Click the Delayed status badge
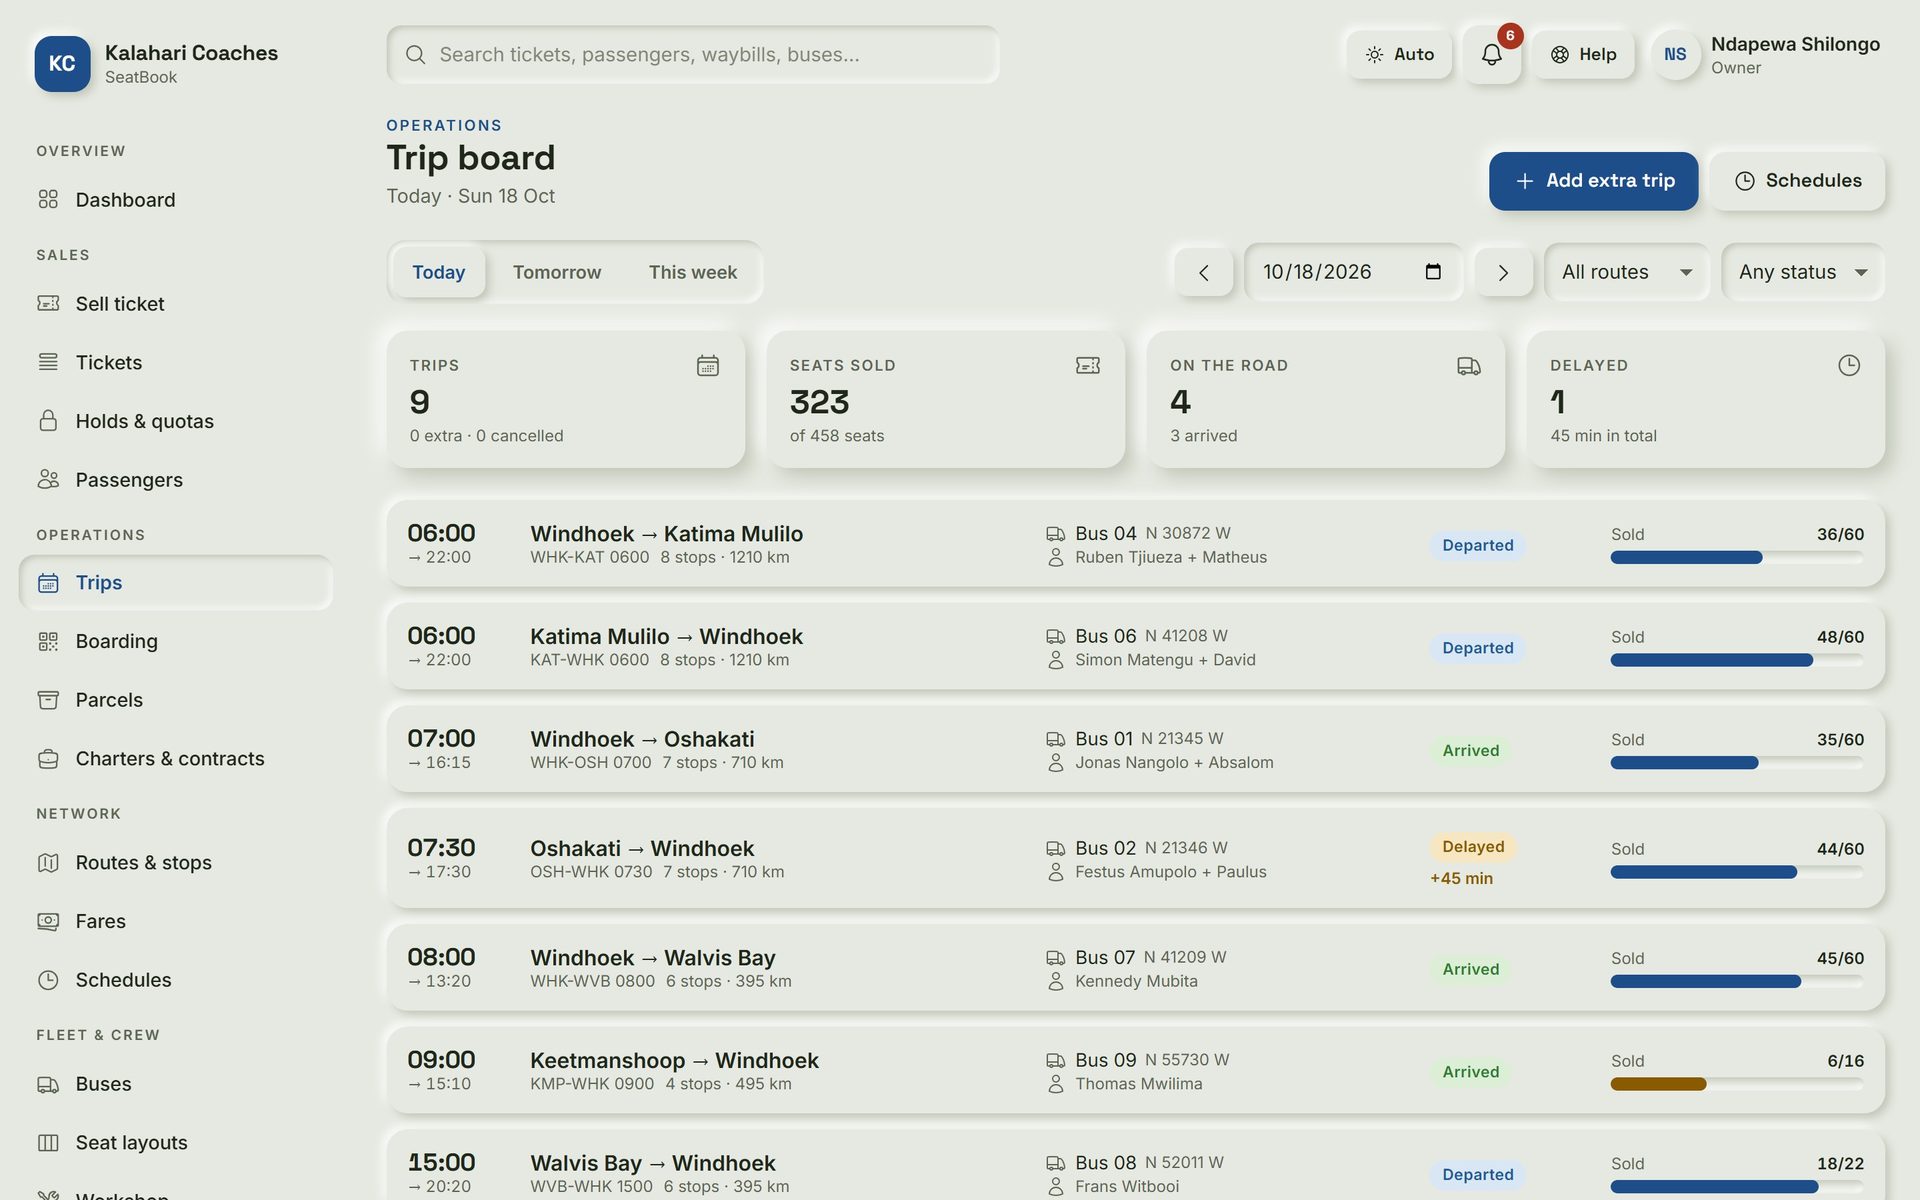This screenshot has width=1920, height=1200. pyautogui.click(x=1473, y=847)
